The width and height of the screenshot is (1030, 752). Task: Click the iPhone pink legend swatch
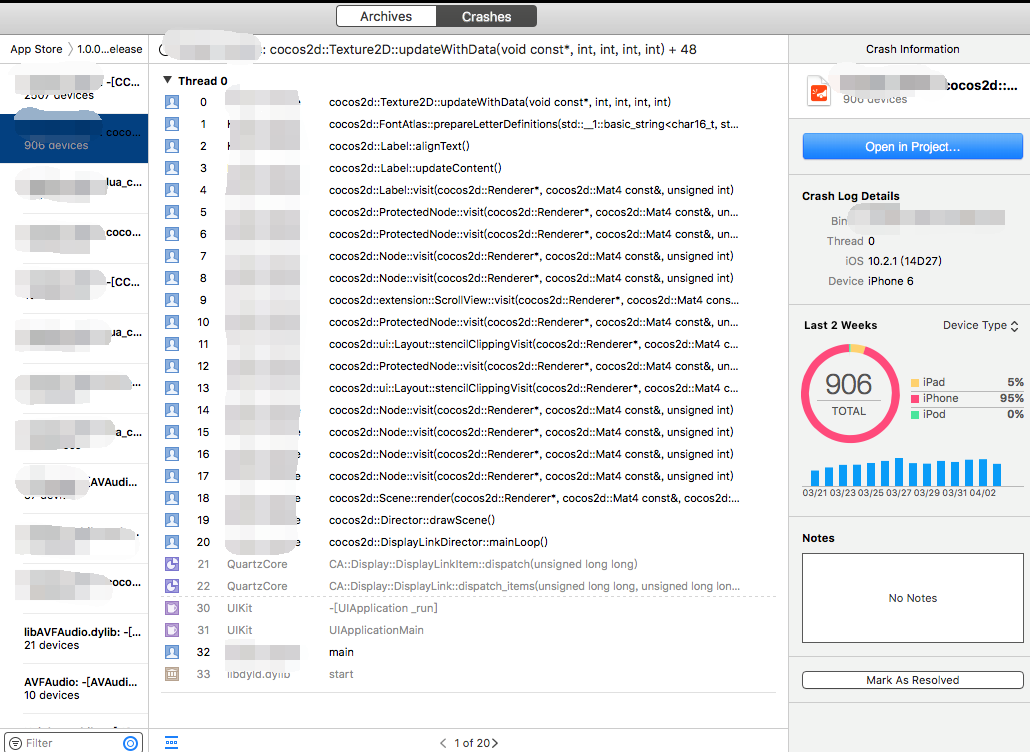point(914,398)
